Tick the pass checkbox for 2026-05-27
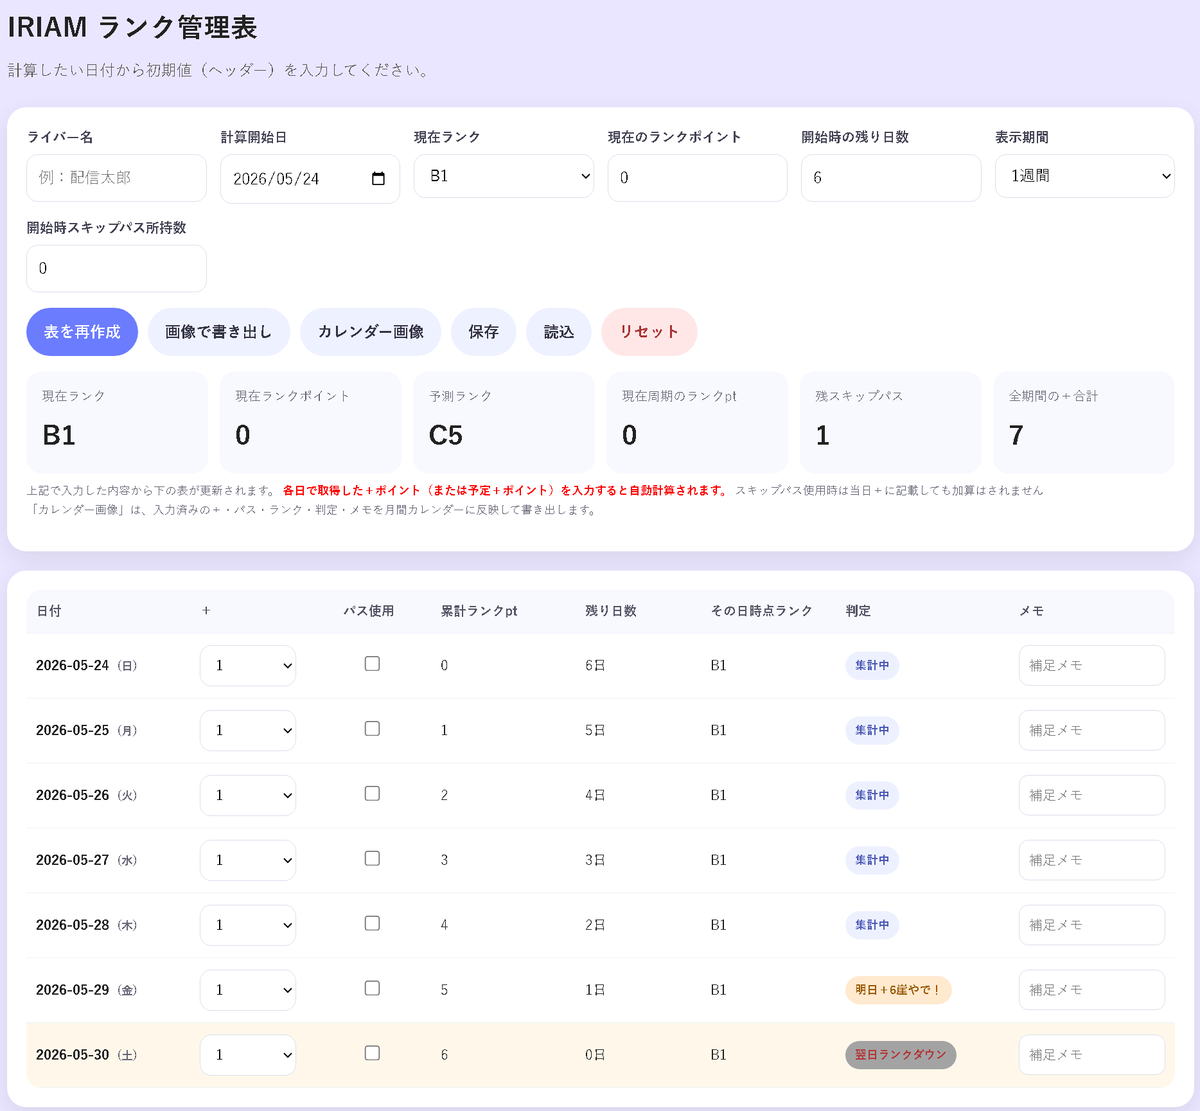Image resolution: width=1200 pixels, height=1111 pixels. [372, 859]
